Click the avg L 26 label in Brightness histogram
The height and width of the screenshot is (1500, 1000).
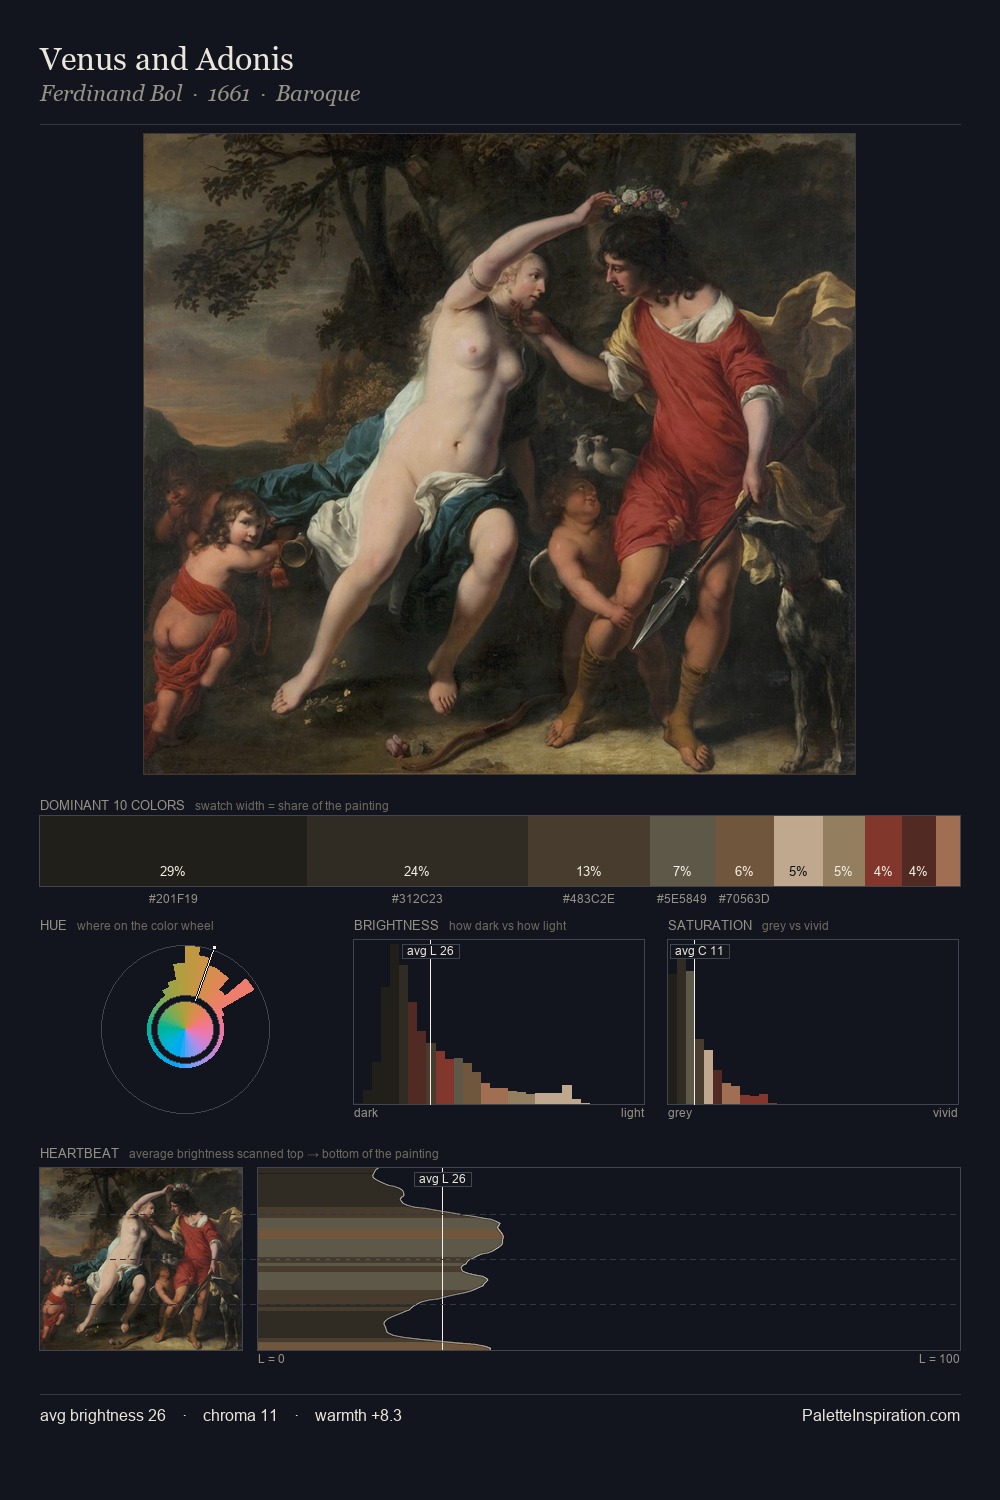point(431,951)
